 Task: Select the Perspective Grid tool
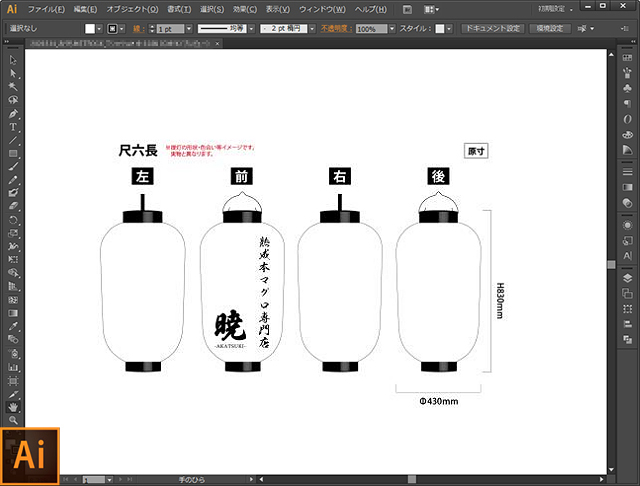click(x=13, y=286)
